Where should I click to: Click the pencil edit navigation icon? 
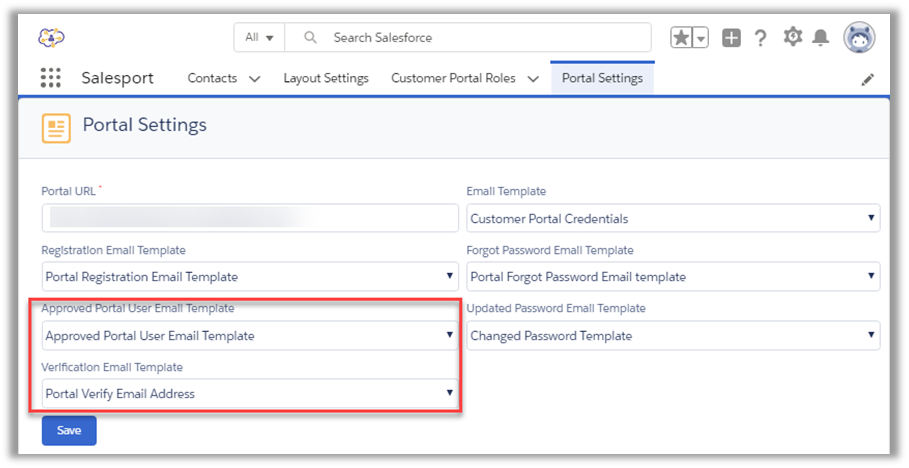[867, 79]
